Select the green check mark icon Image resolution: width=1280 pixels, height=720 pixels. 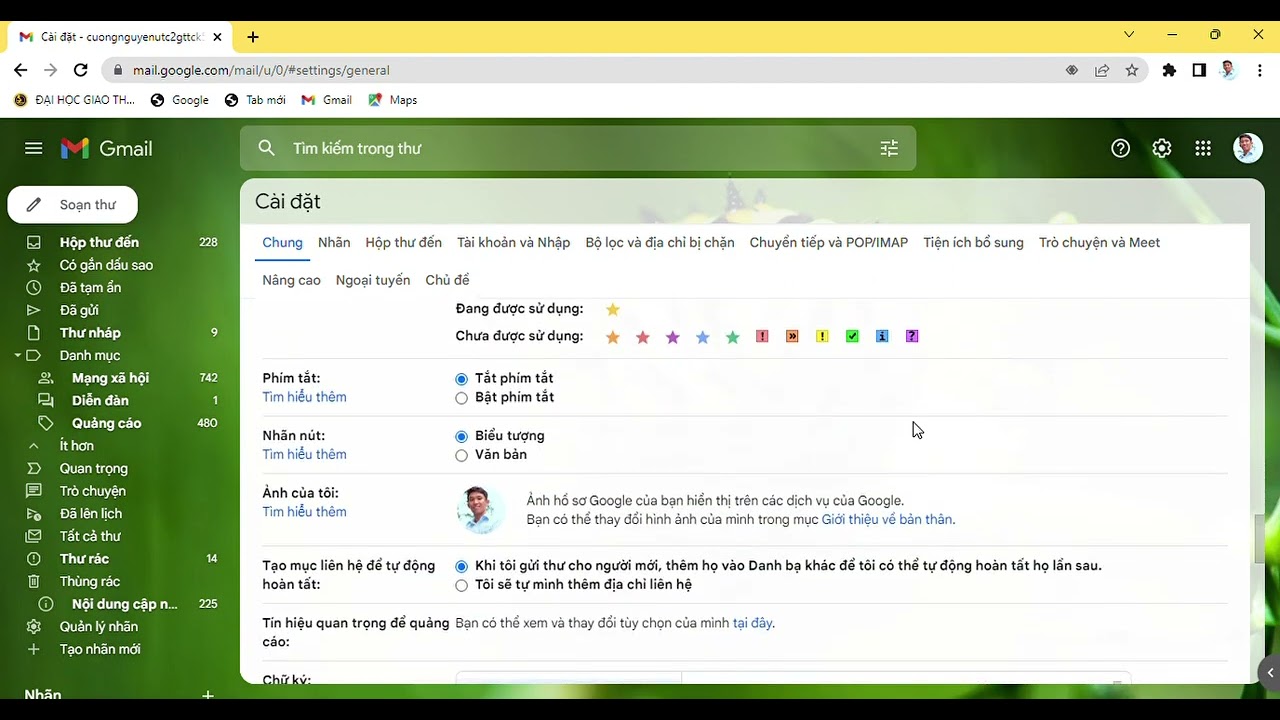pos(852,336)
